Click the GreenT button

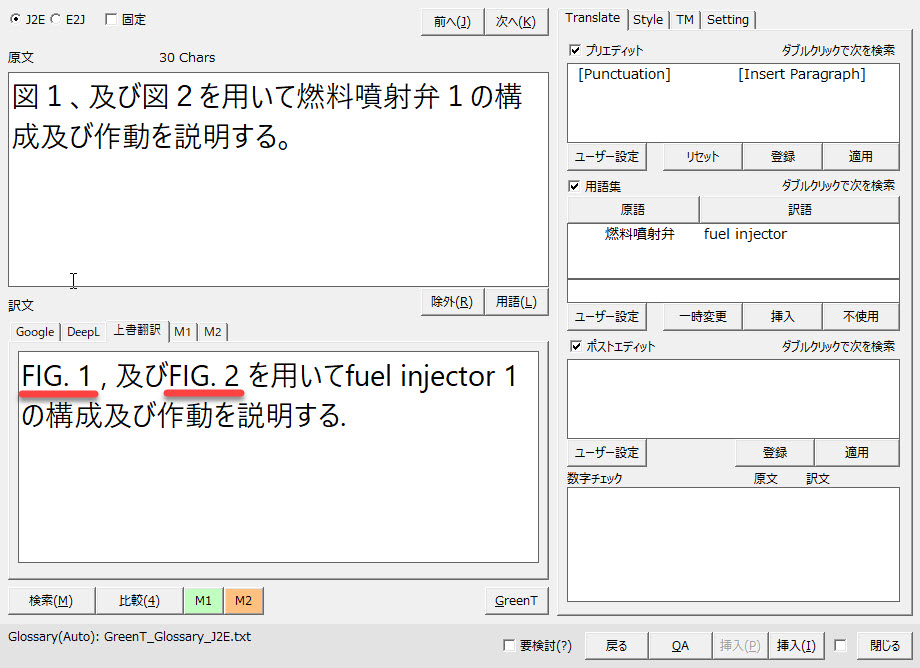pos(517,600)
